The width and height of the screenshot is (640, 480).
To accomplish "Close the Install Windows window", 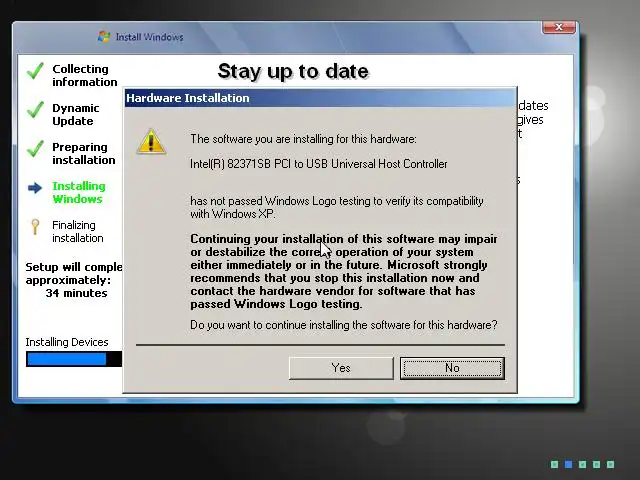I will tap(559, 27).
